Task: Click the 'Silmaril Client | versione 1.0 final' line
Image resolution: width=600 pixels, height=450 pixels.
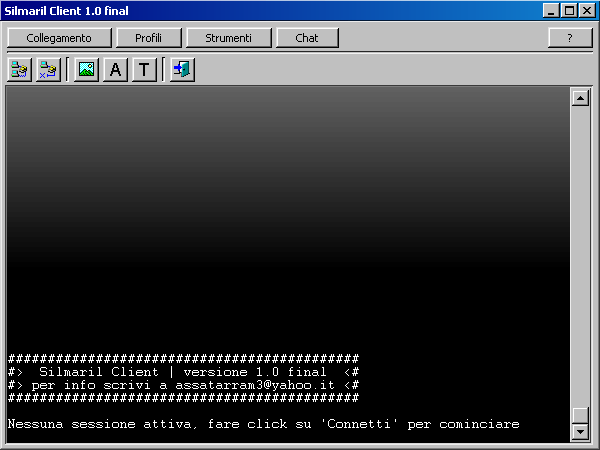Action: click(x=183, y=372)
